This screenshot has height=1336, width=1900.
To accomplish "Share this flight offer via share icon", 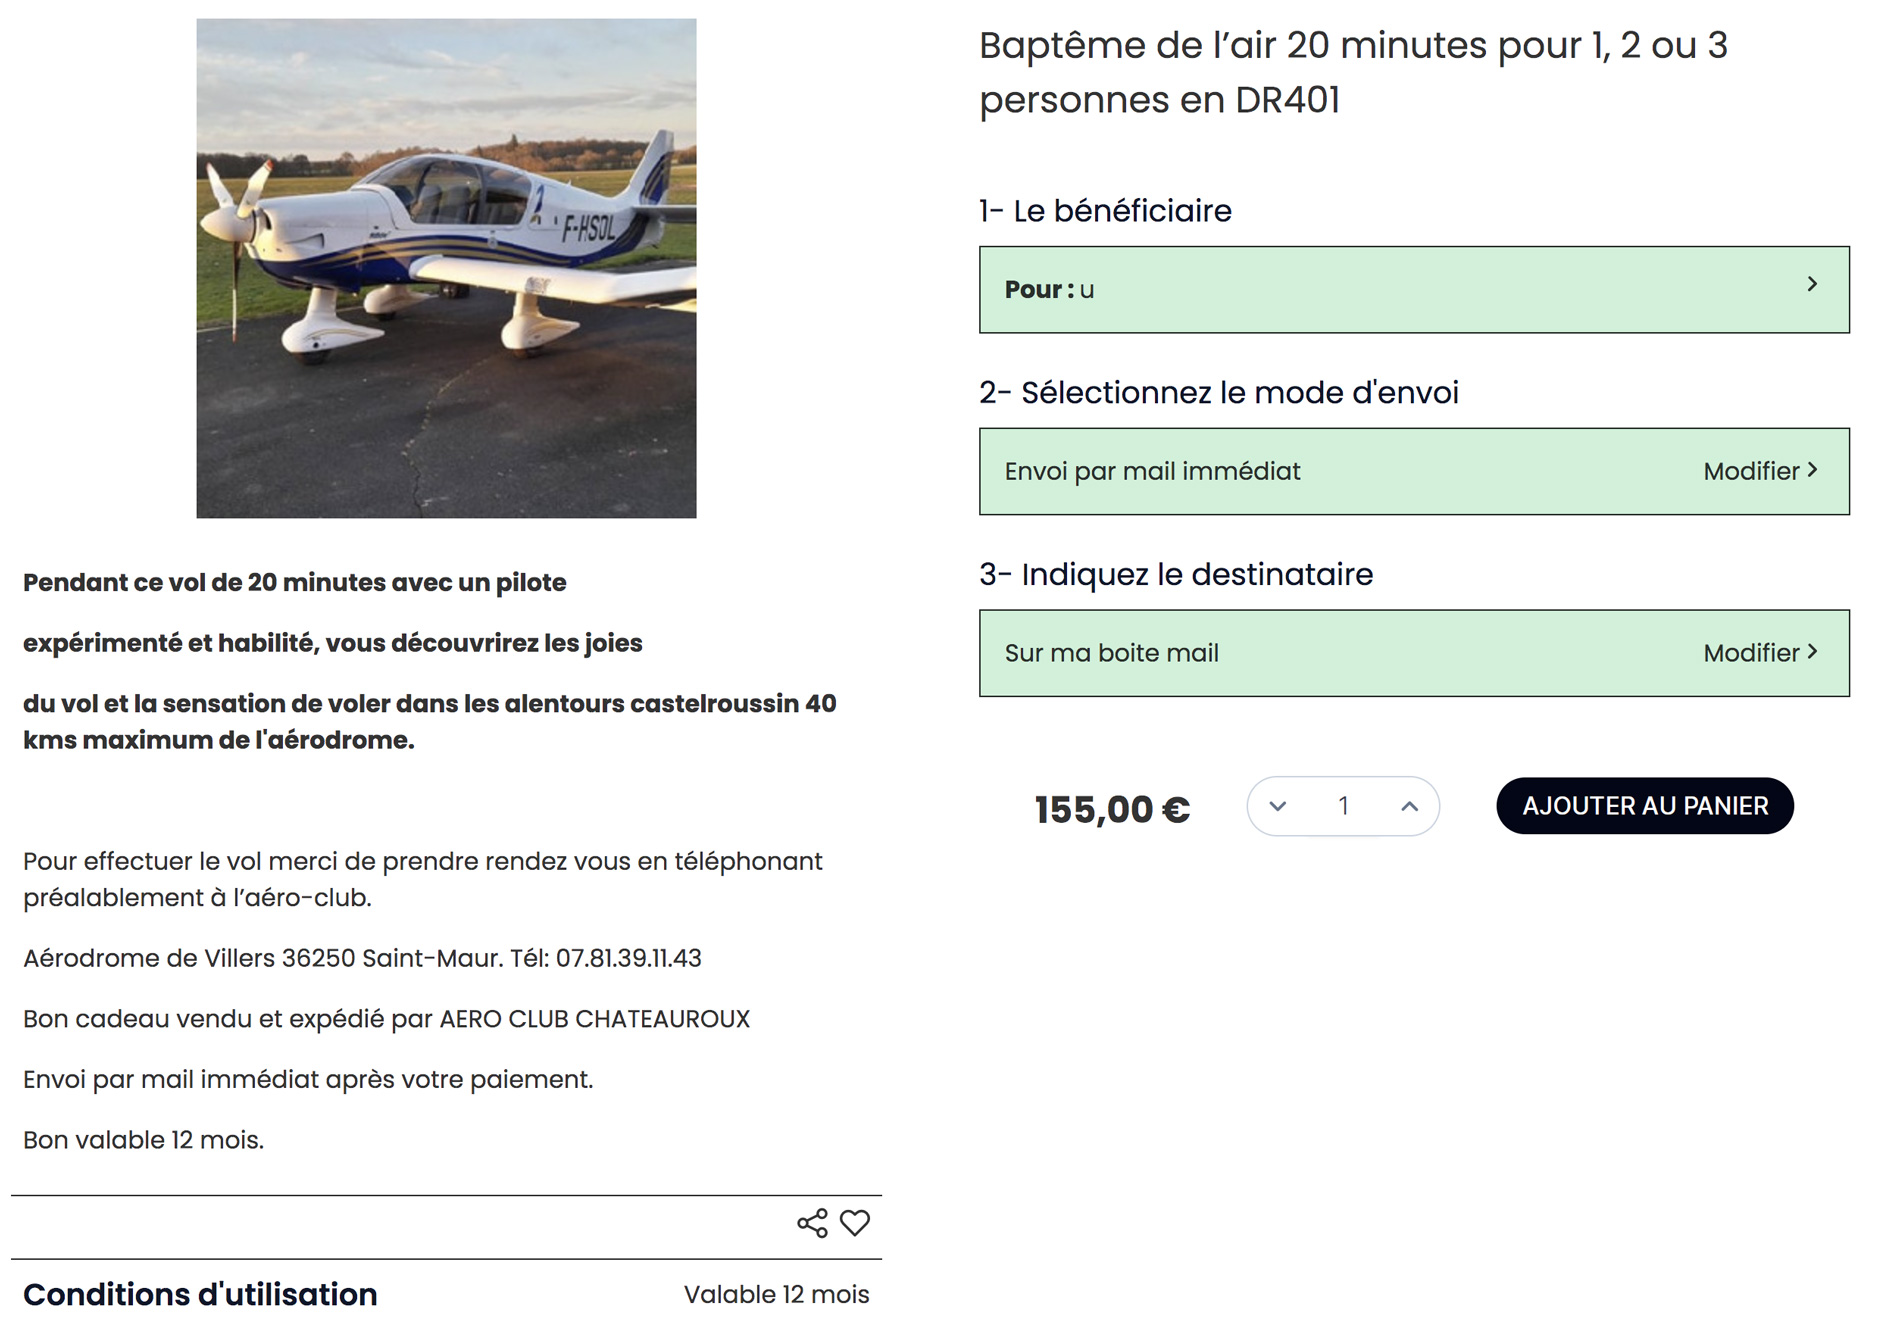I will [x=812, y=1223].
